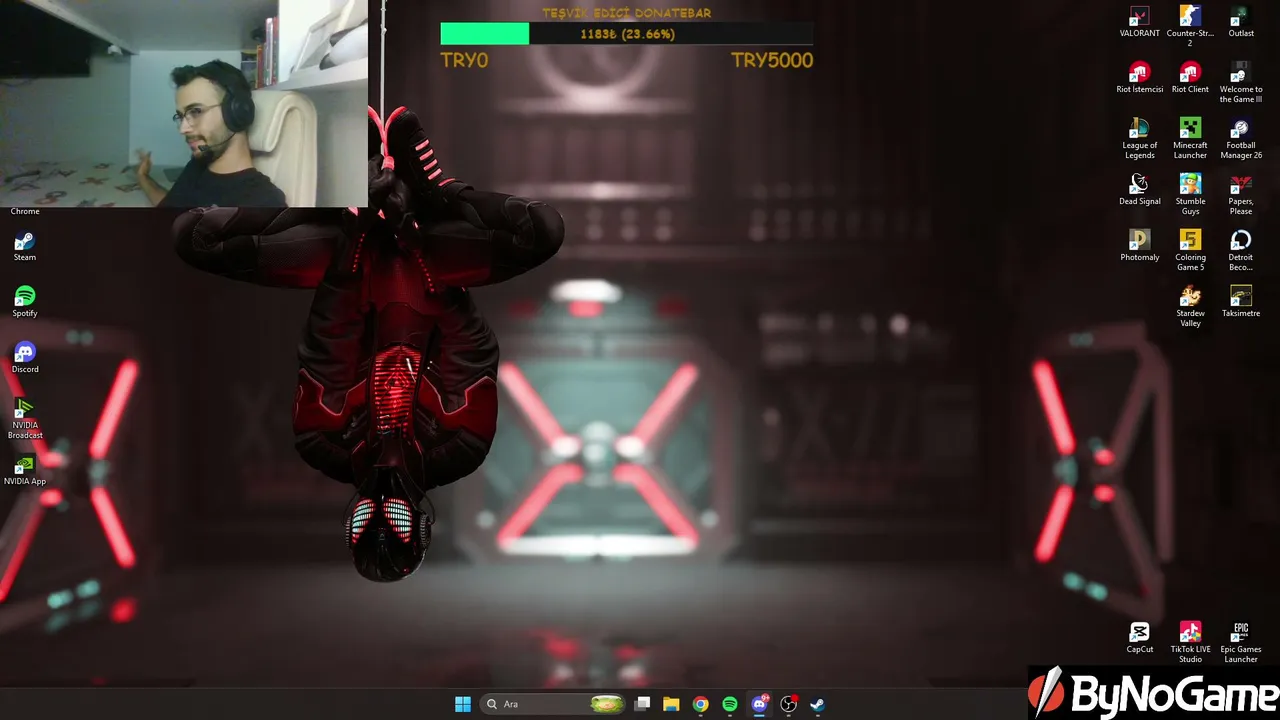Click the Dead Signal desktop shortcut

[x=1139, y=190]
